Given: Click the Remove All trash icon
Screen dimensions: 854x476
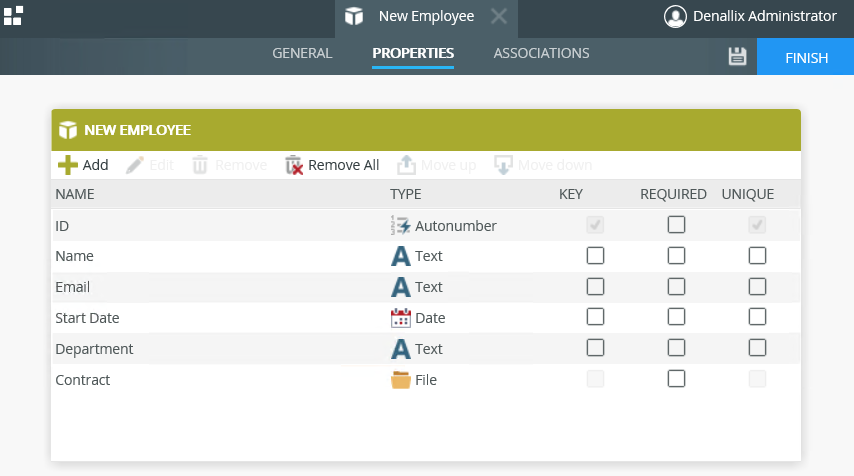Looking at the screenshot, I should pos(294,165).
